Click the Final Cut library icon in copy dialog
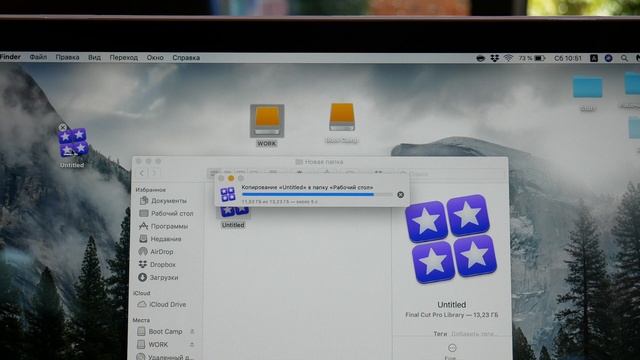640x360 pixels. click(228, 194)
